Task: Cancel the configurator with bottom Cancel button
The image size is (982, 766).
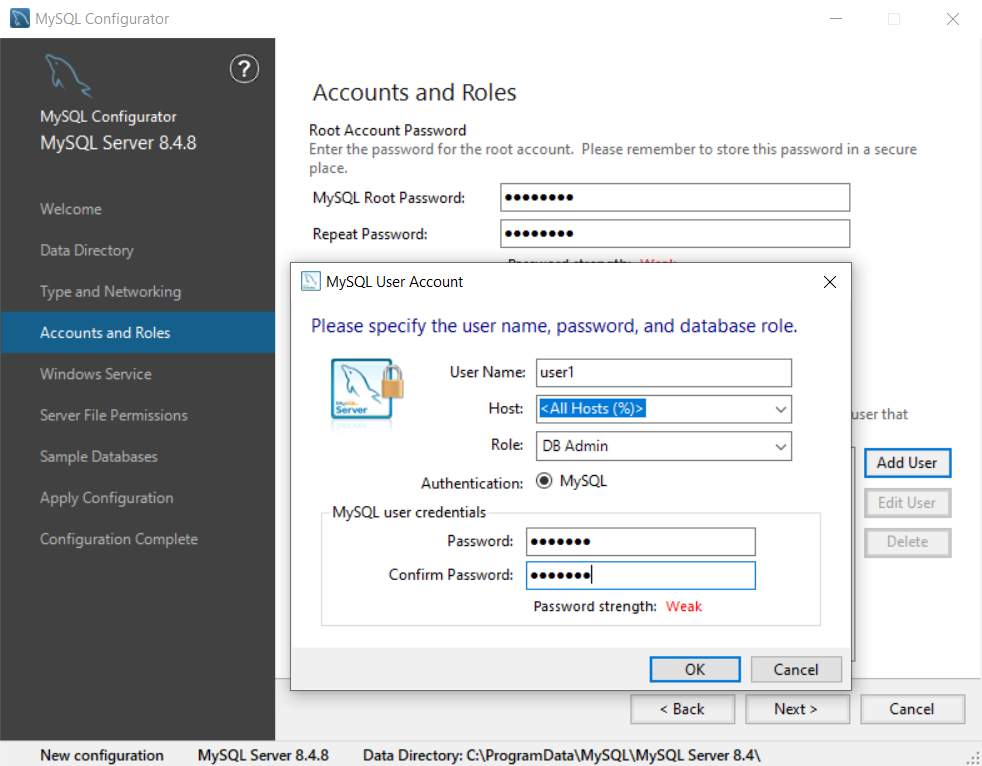Action: (912, 709)
